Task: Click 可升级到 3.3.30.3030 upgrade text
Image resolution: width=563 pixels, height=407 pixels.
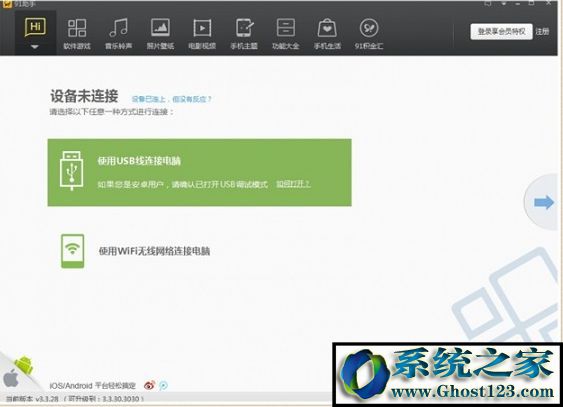Action: (103, 399)
